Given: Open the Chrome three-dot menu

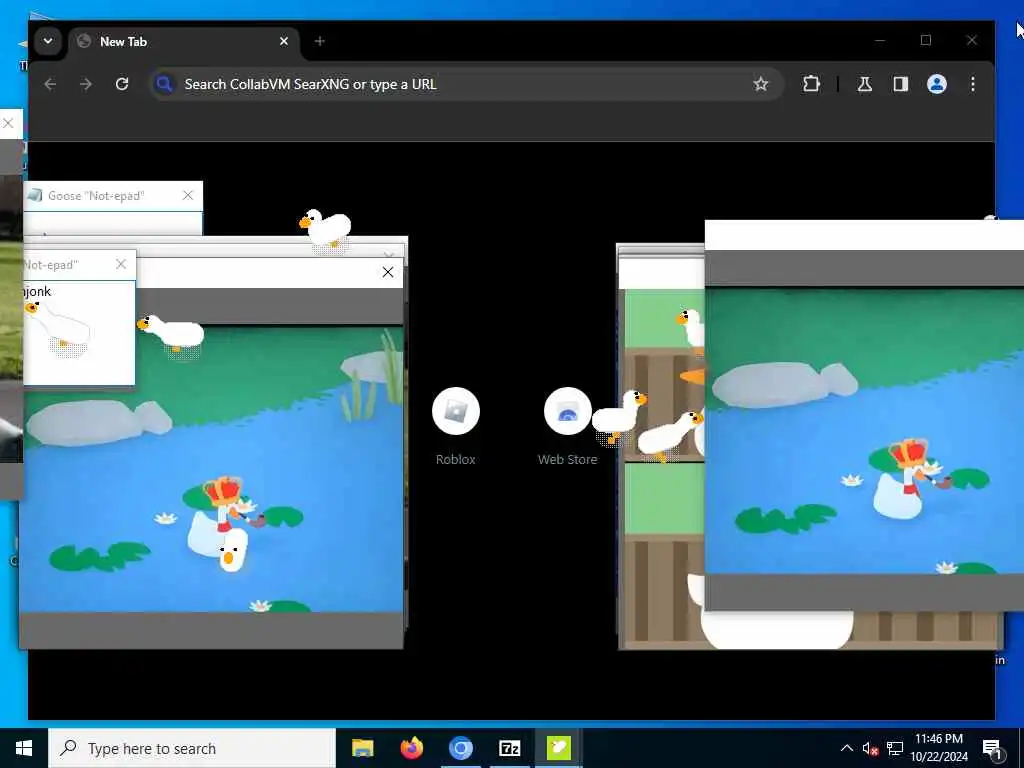Looking at the screenshot, I should 973,84.
